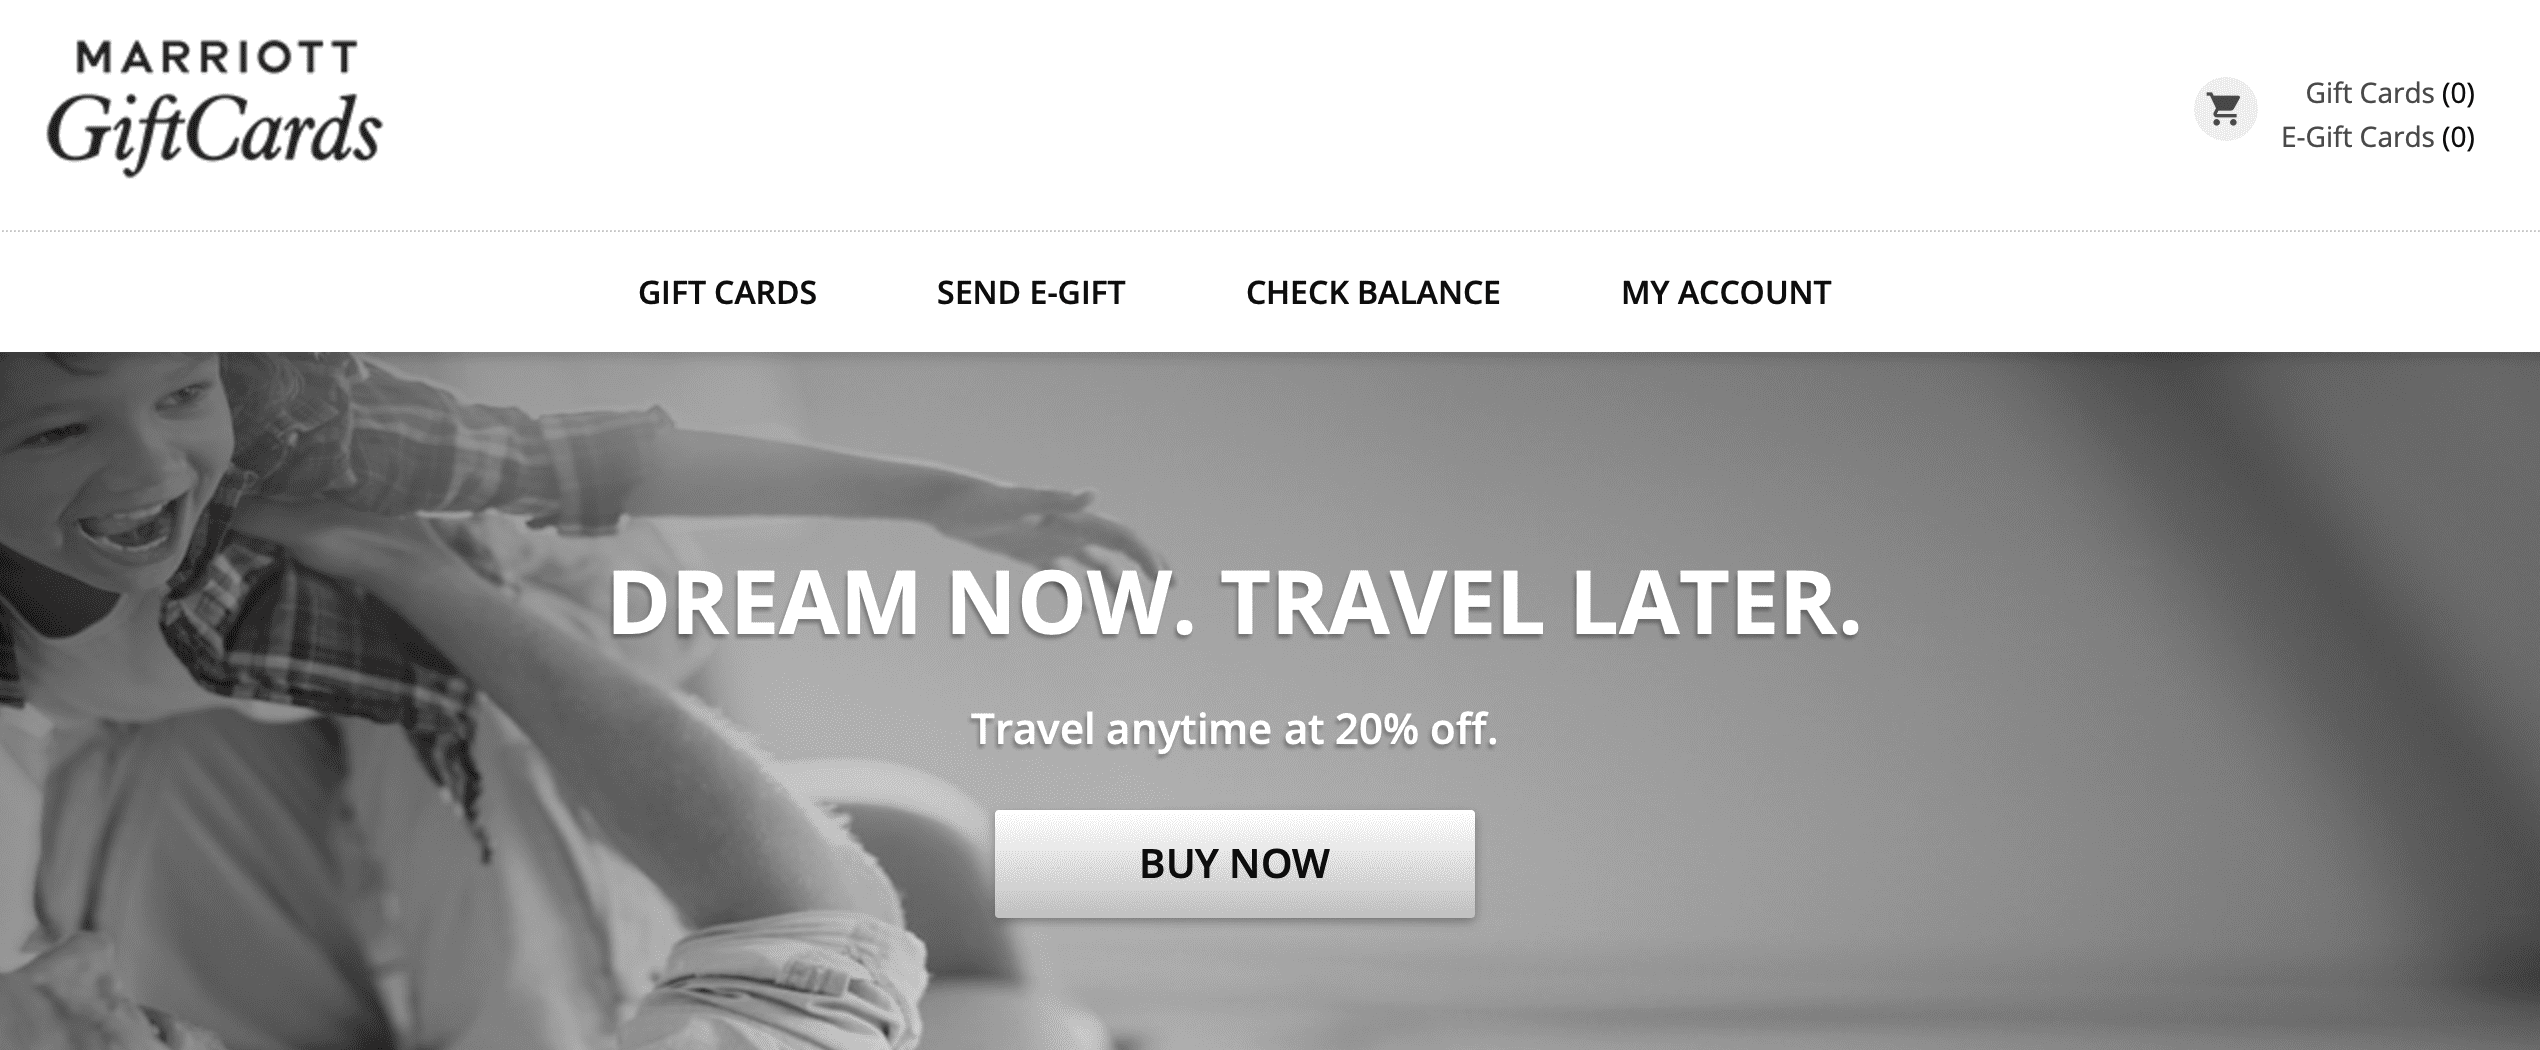This screenshot has height=1050, width=2540.
Task: Click the MARRIOTT wordmark text
Action: tap(216, 57)
